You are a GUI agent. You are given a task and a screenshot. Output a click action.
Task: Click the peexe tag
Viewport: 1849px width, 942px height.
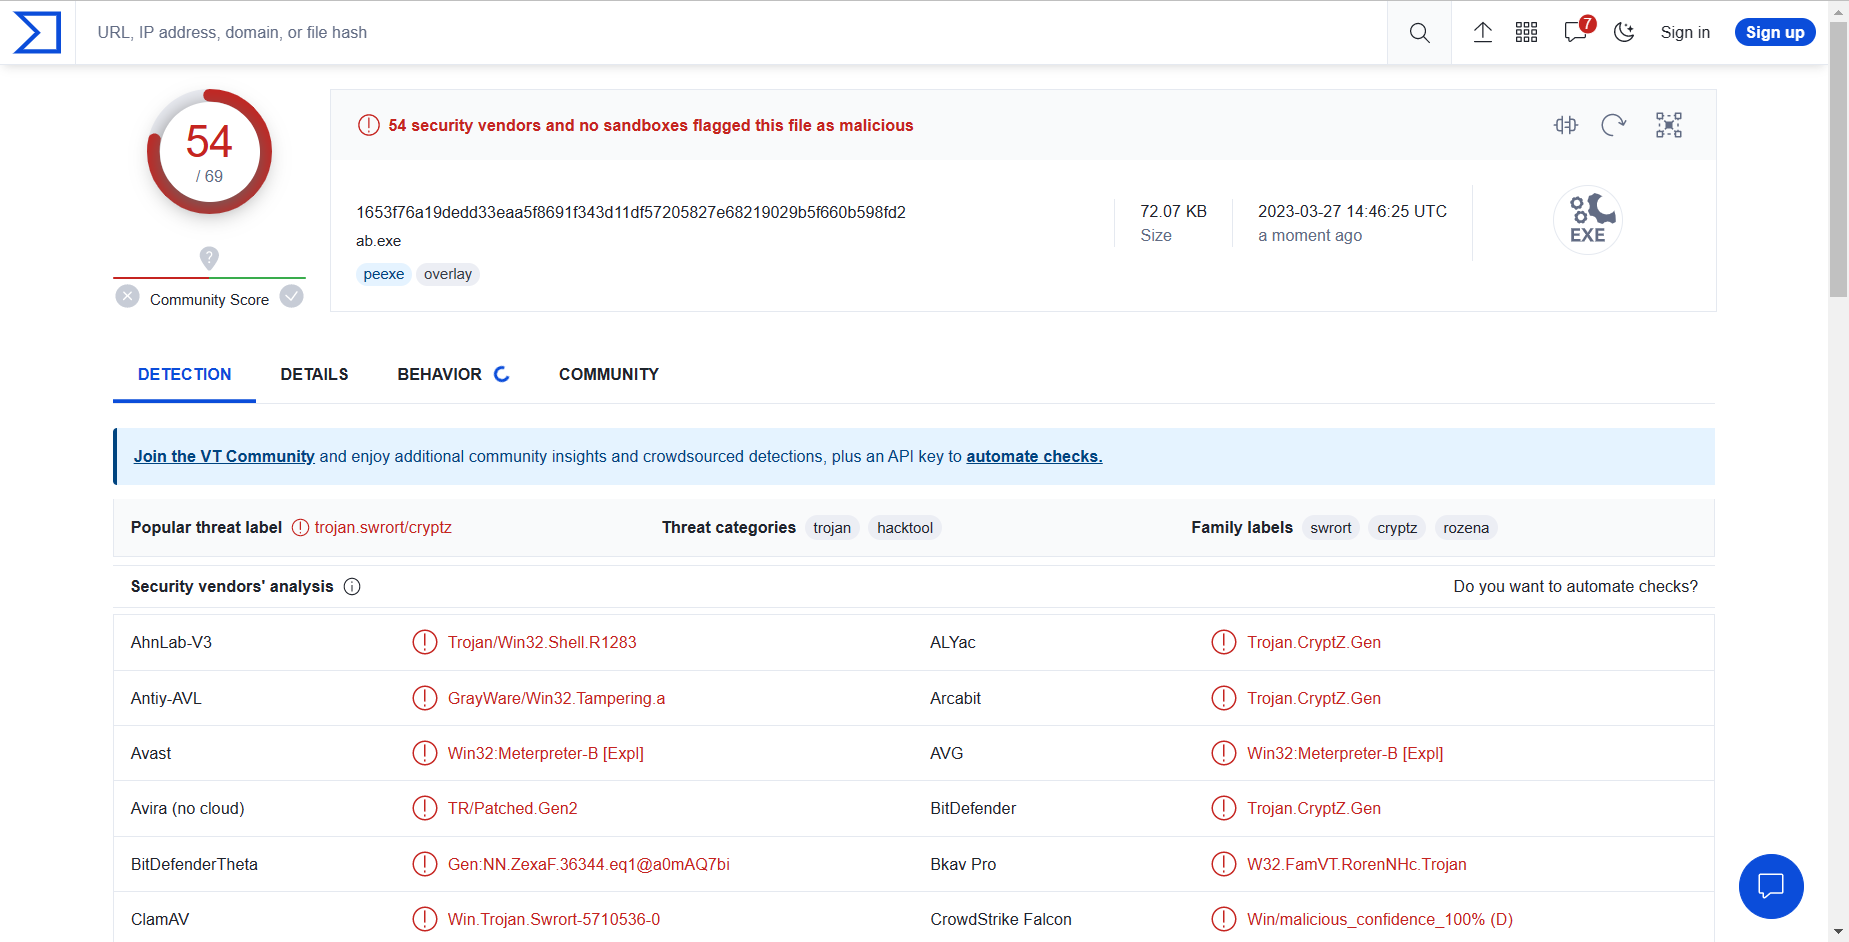pyautogui.click(x=384, y=274)
